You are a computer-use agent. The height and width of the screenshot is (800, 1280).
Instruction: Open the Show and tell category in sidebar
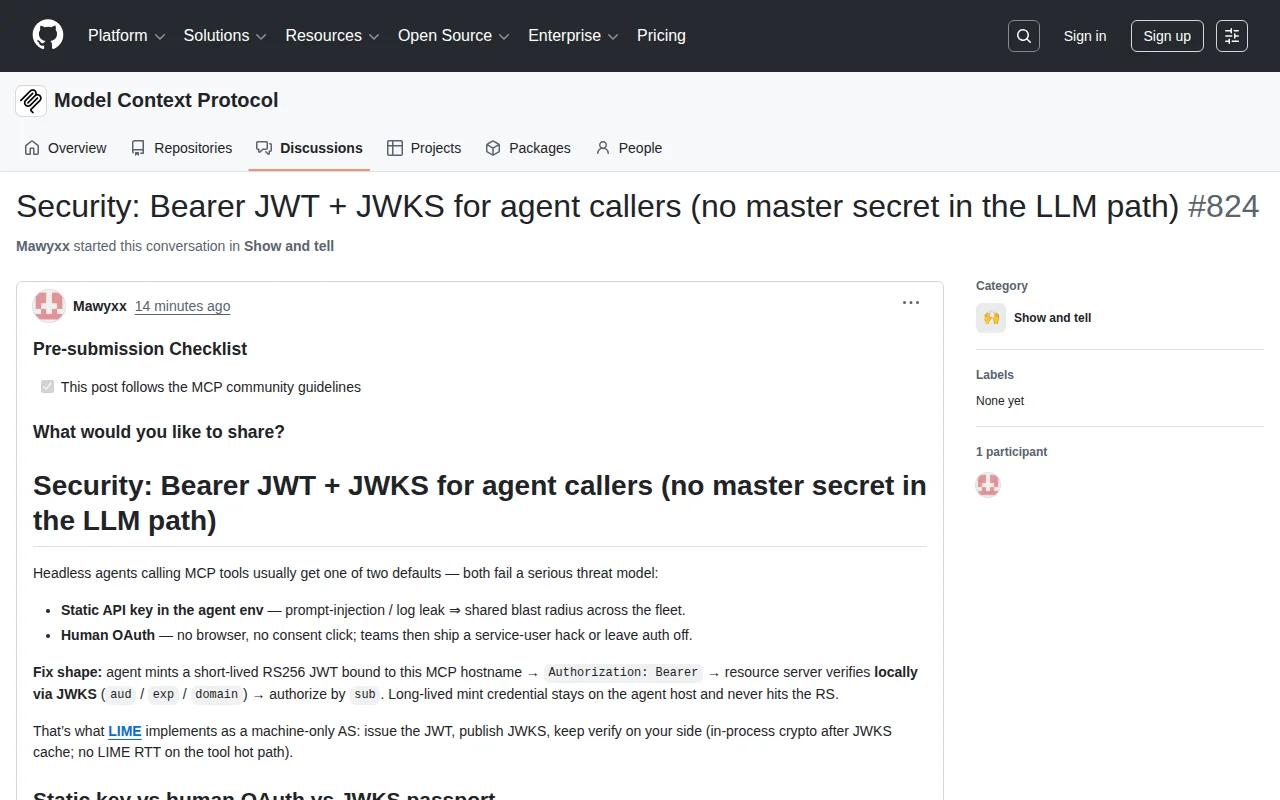click(1052, 318)
